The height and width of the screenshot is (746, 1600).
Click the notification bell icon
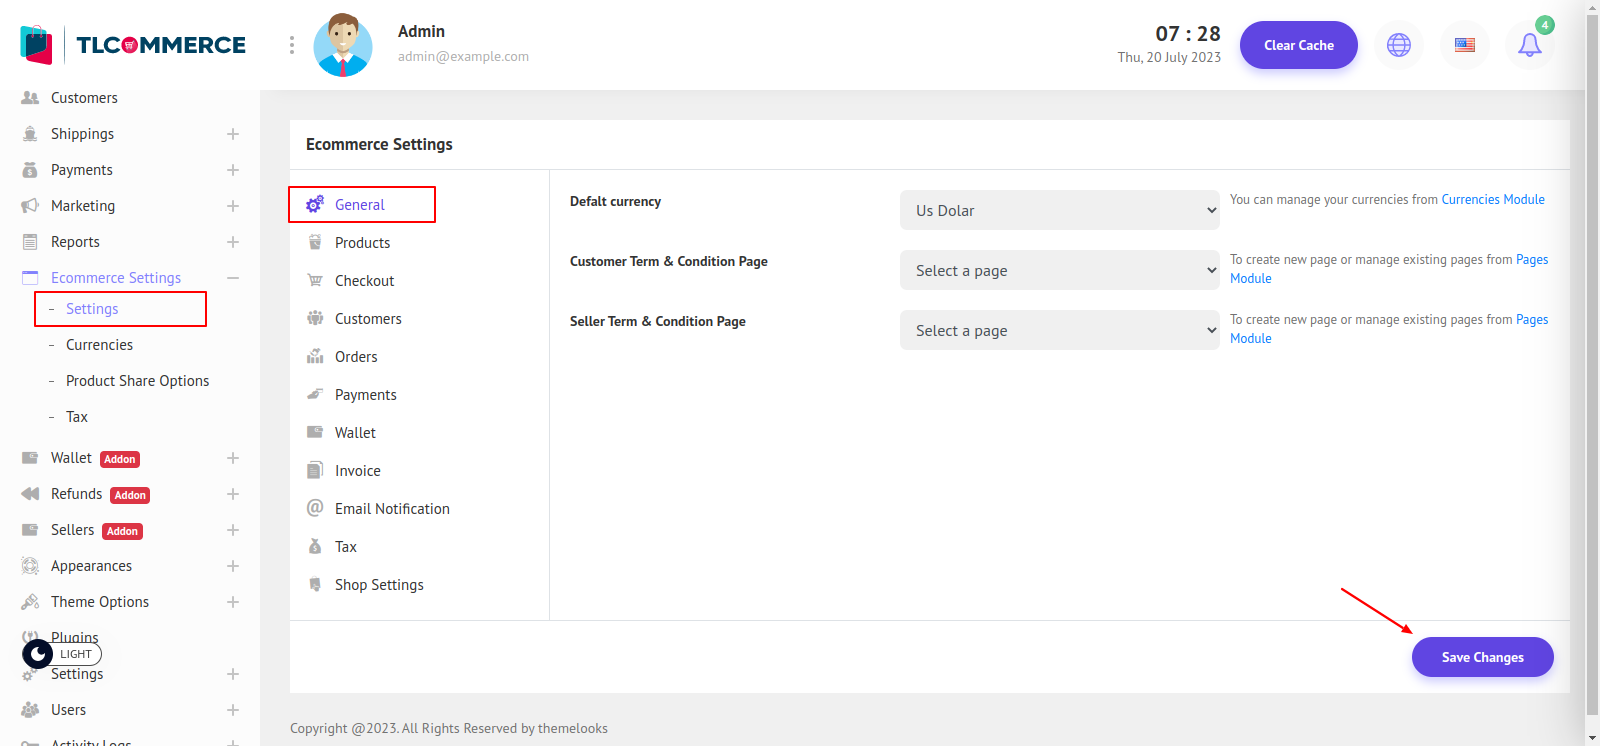(x=1529, y=45)
